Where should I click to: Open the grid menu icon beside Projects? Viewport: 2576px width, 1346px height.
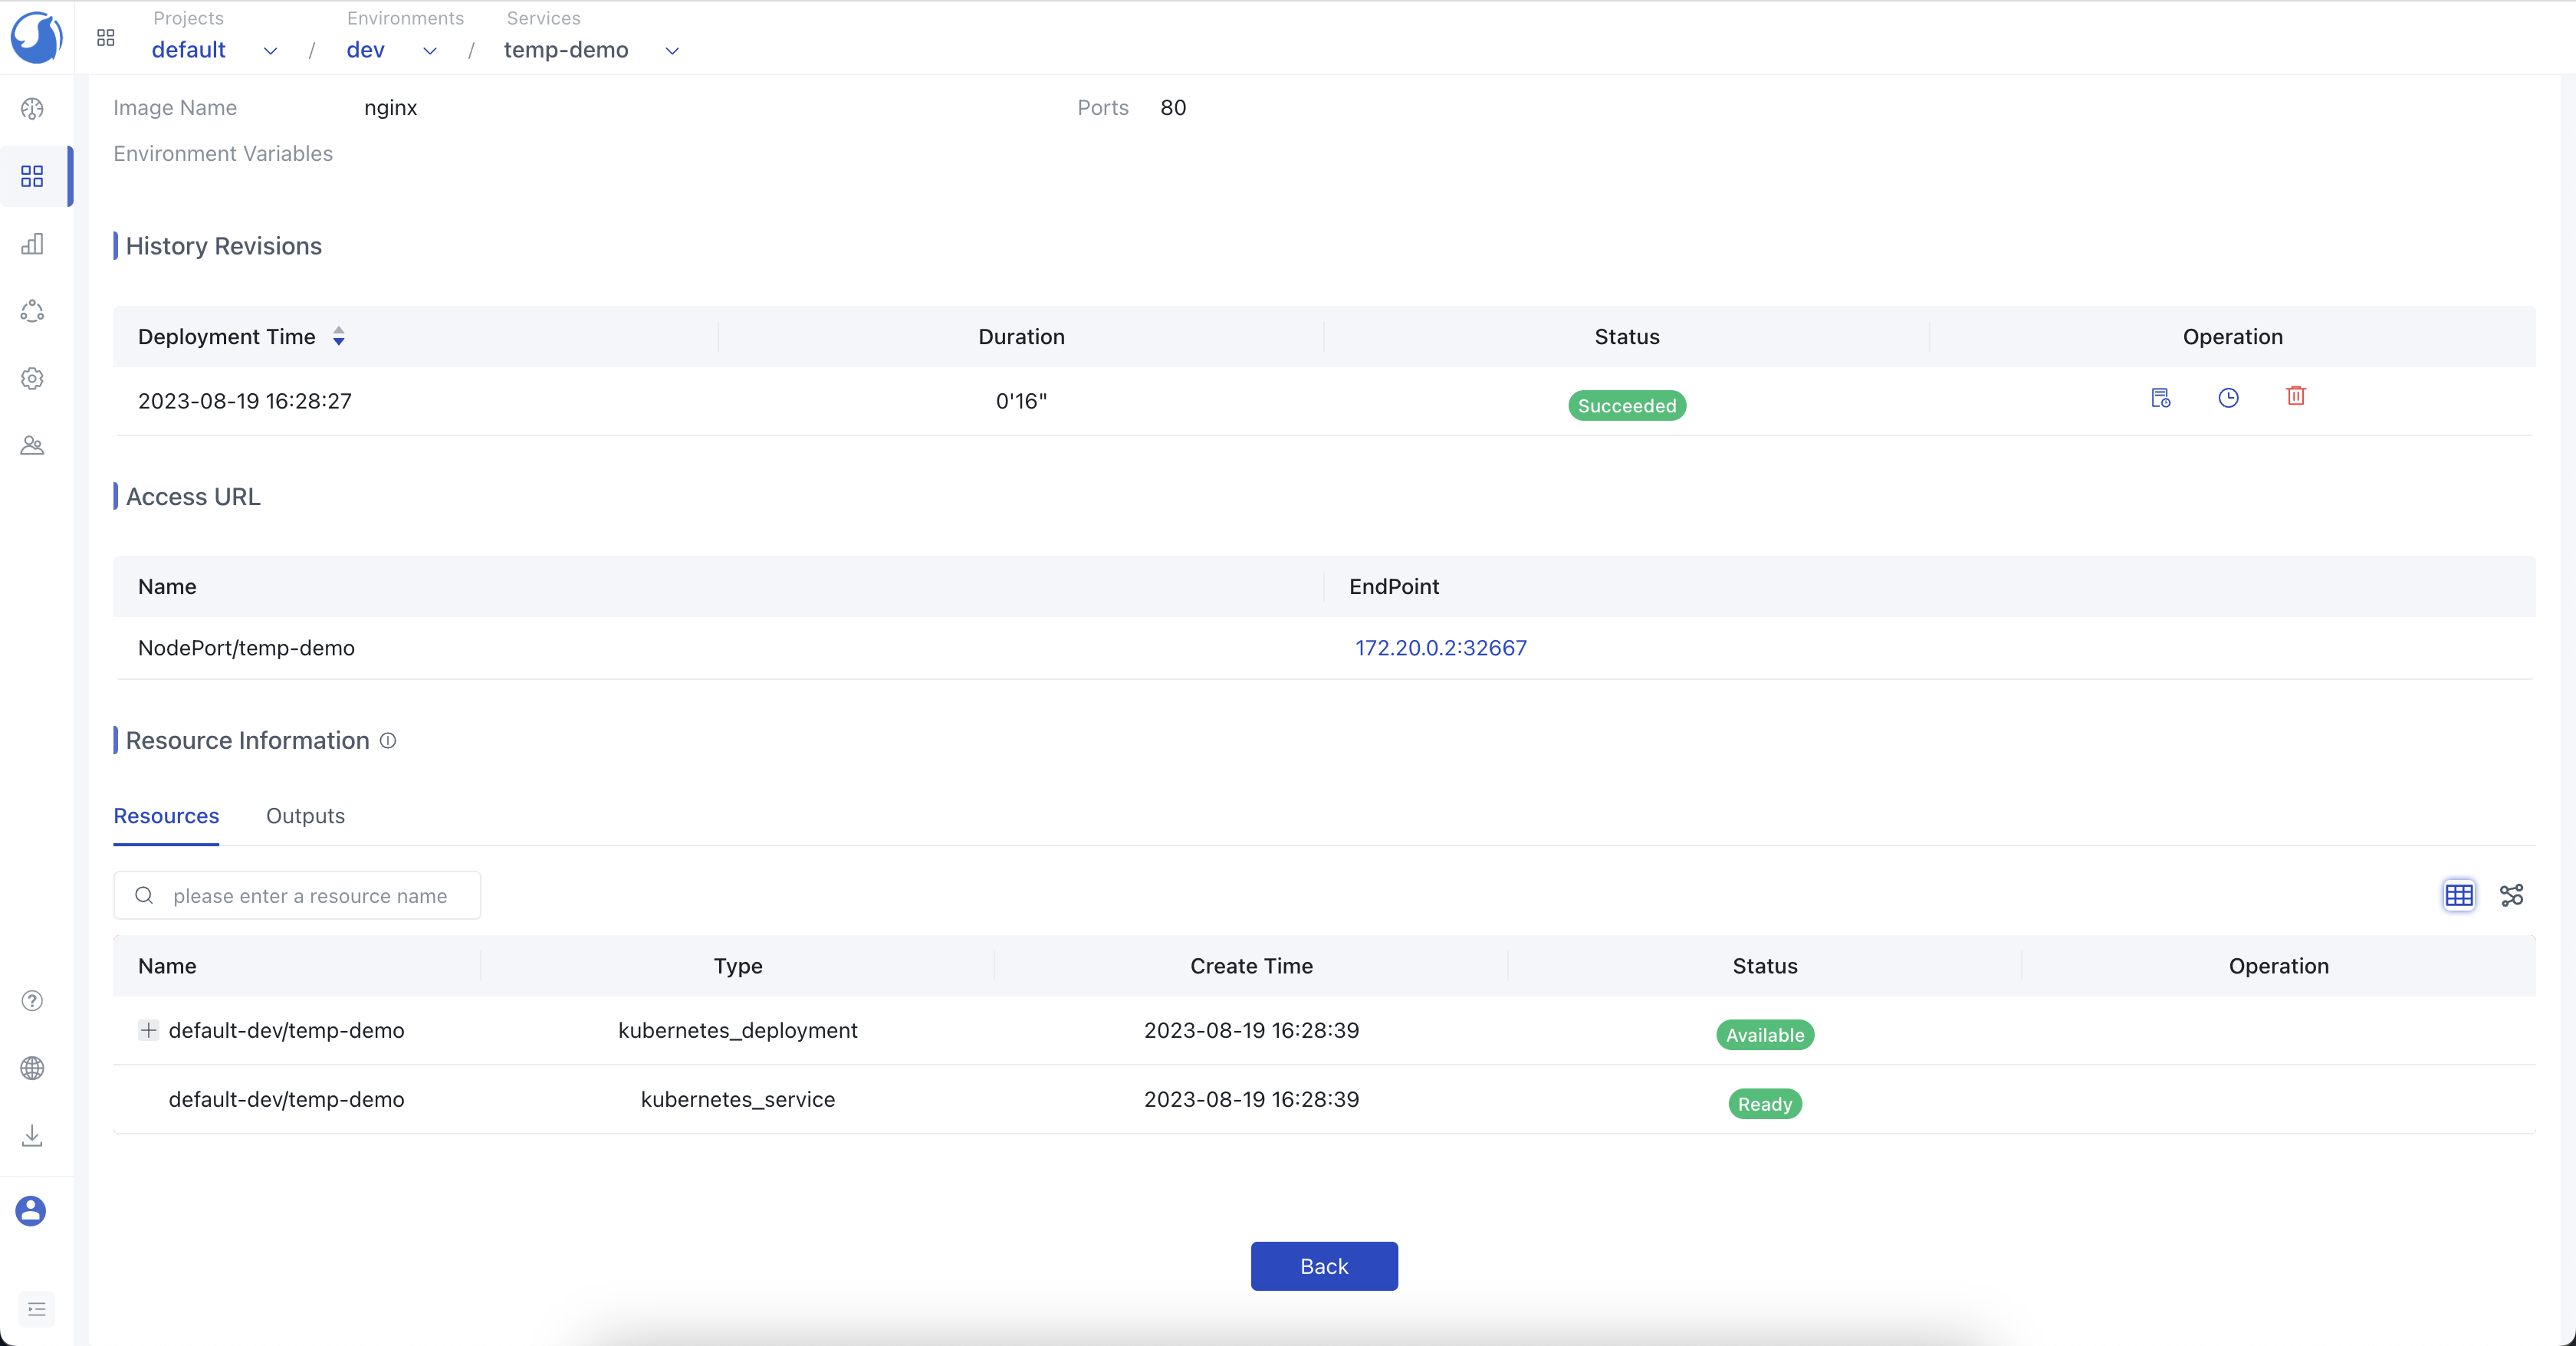click(106, 38)
